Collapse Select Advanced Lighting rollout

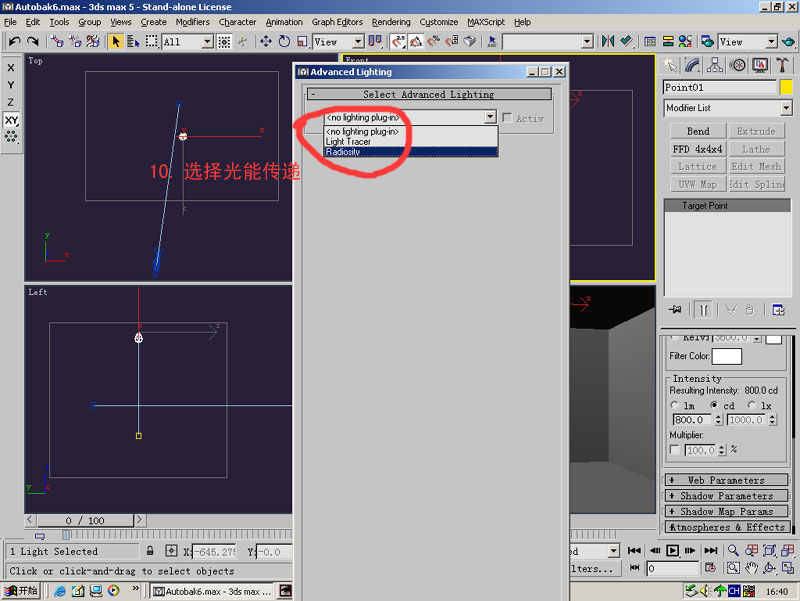[x=429, y=94]
